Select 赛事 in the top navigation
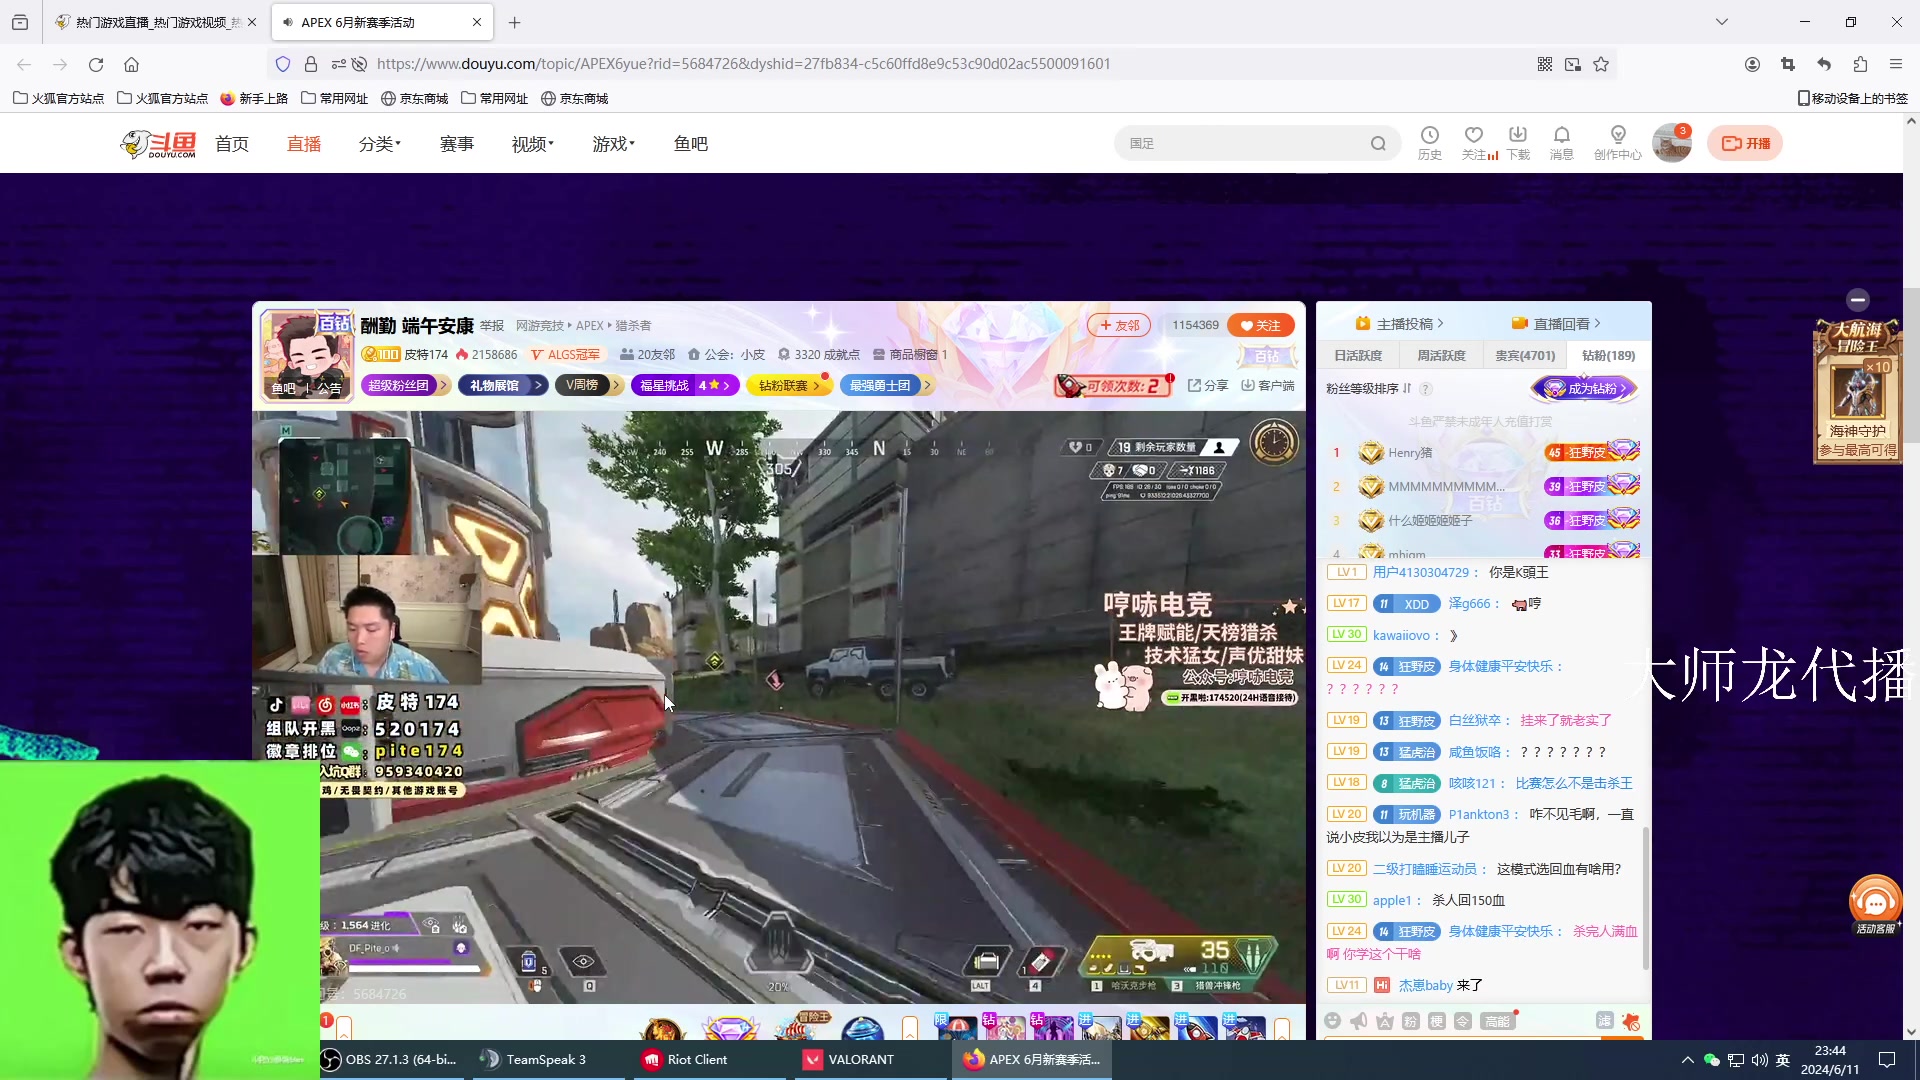1920x1080 pixels. [457, 144]
